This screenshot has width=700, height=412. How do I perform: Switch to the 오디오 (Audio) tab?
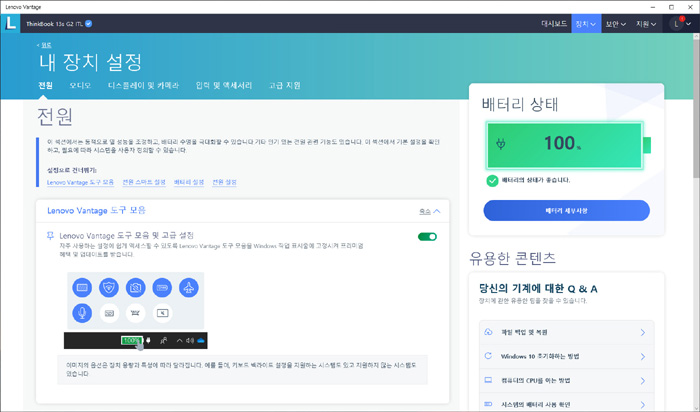tap(80, 85)
